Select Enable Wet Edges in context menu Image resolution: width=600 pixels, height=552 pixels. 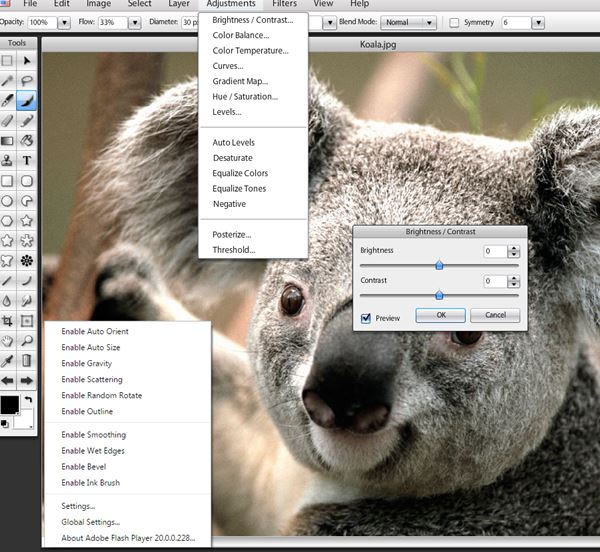pos(93,451)
